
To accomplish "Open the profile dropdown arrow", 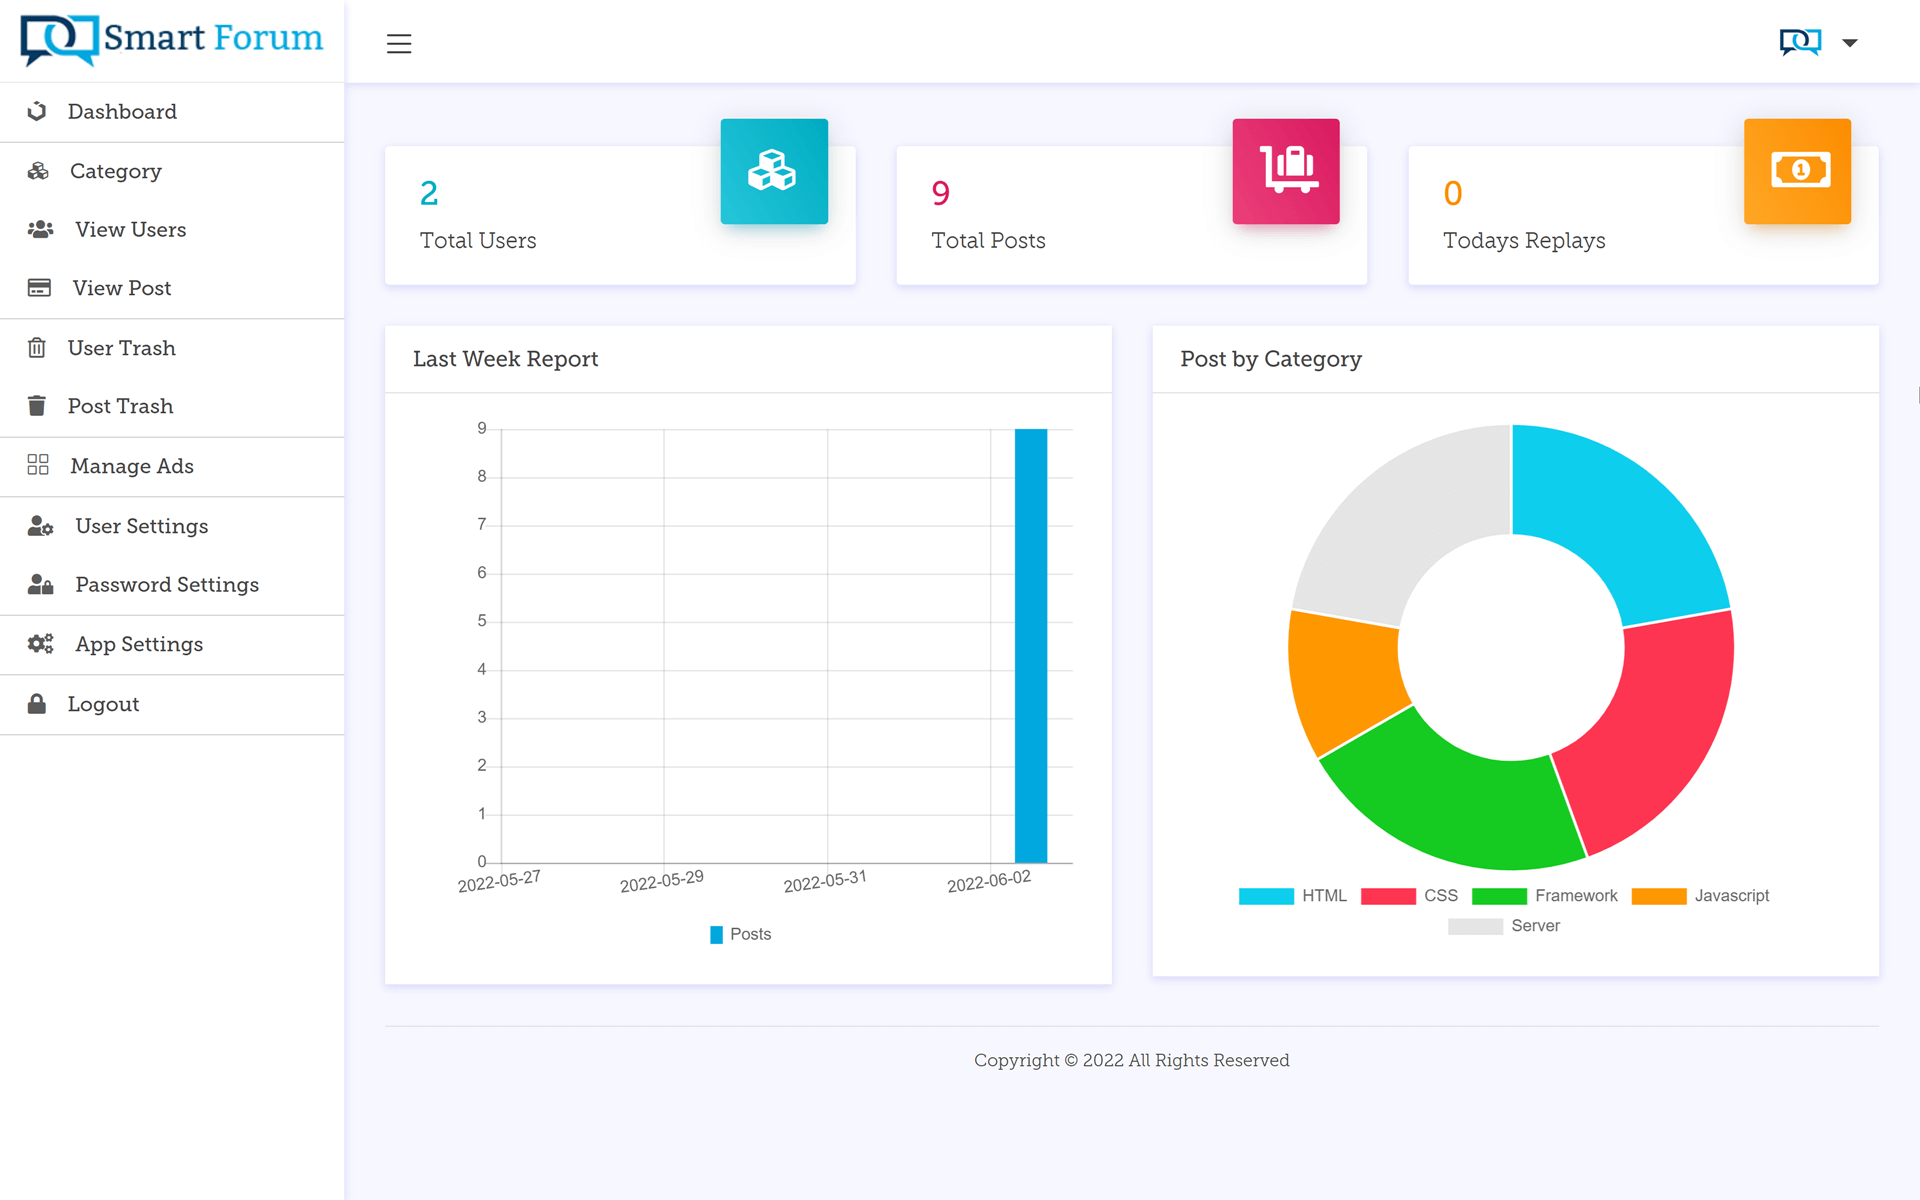I will [x=1850, y=42].
